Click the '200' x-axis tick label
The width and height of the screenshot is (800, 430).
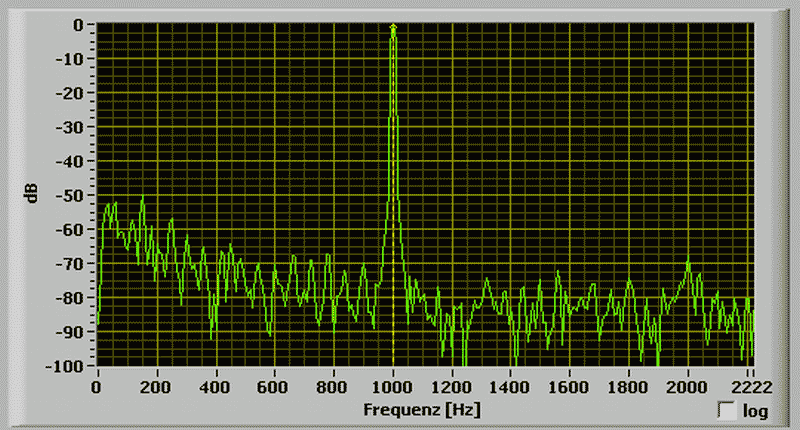(x=156, y=388)
